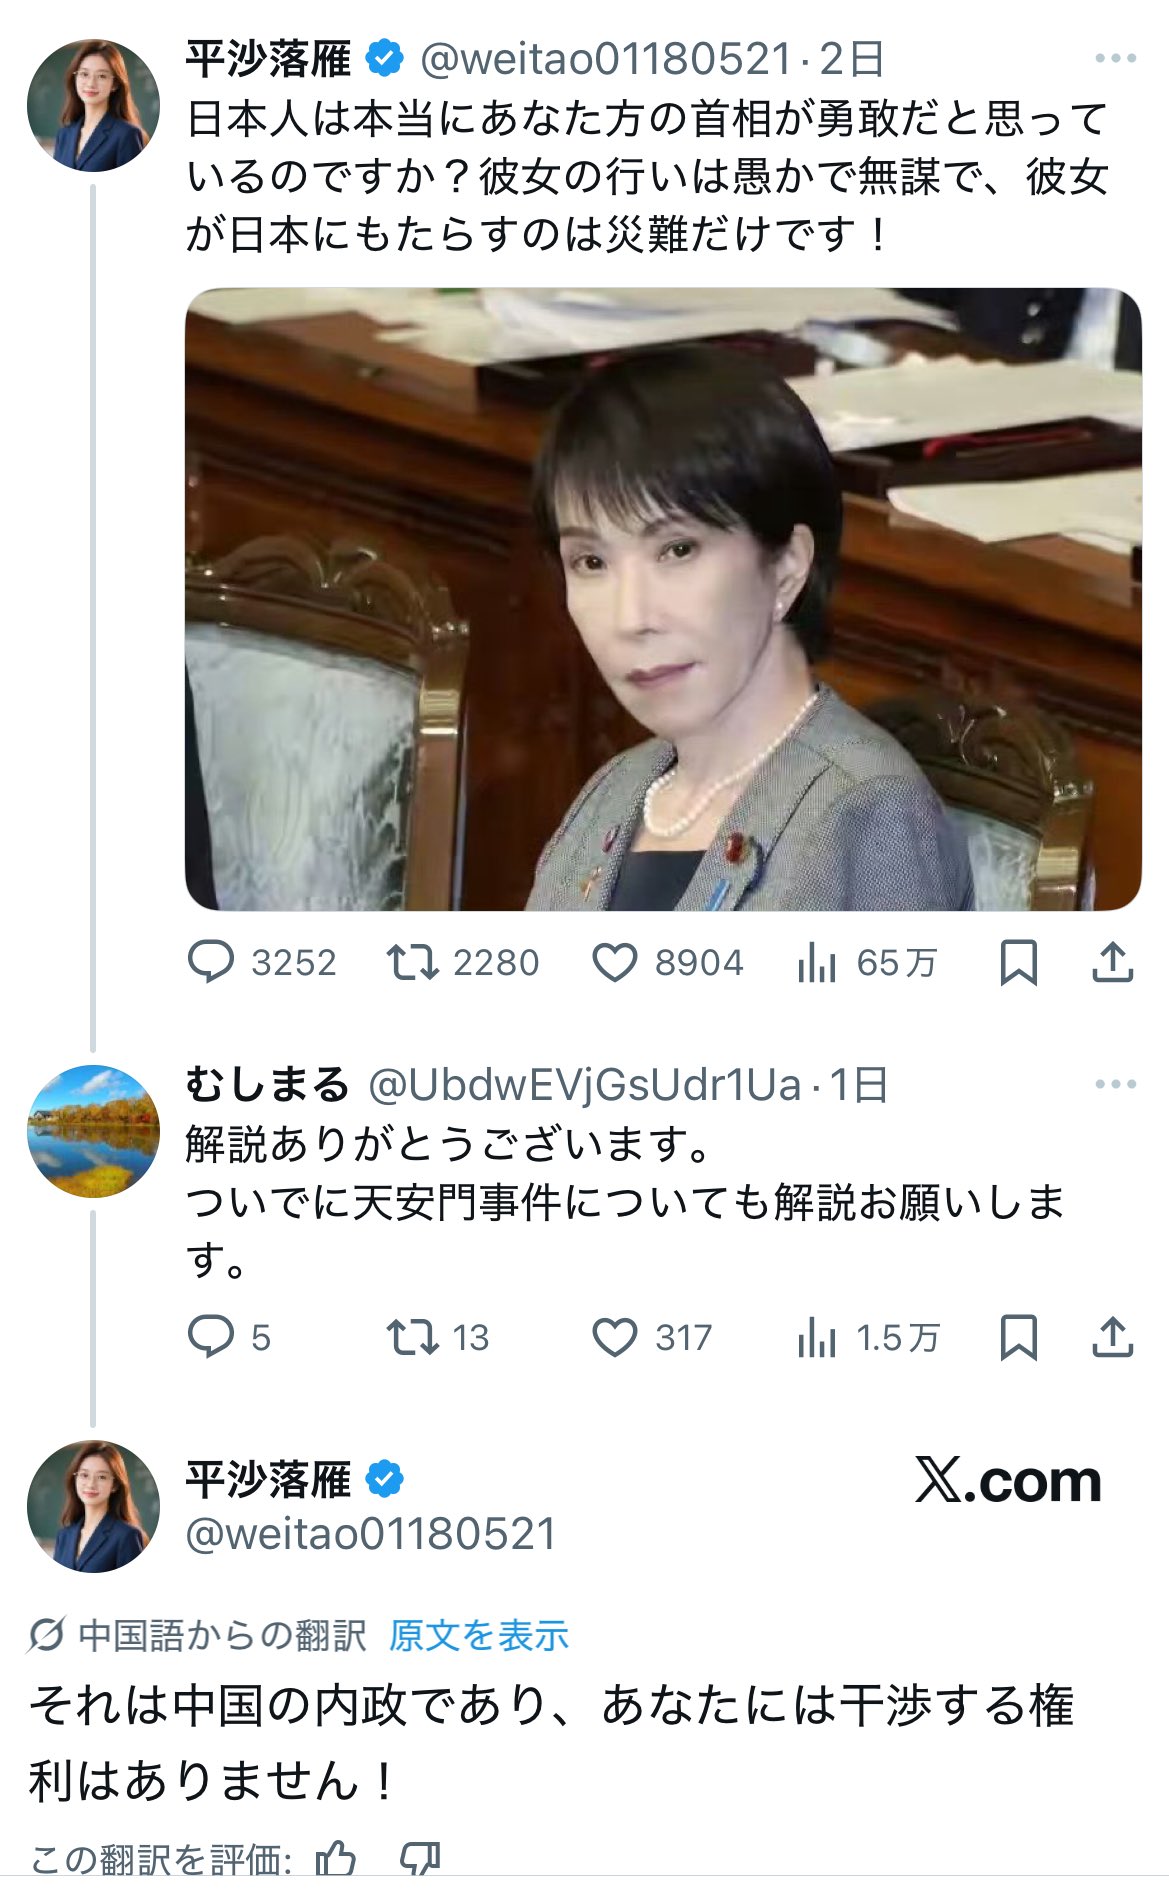View analytics showing 65万 impressions

[867, 962]
